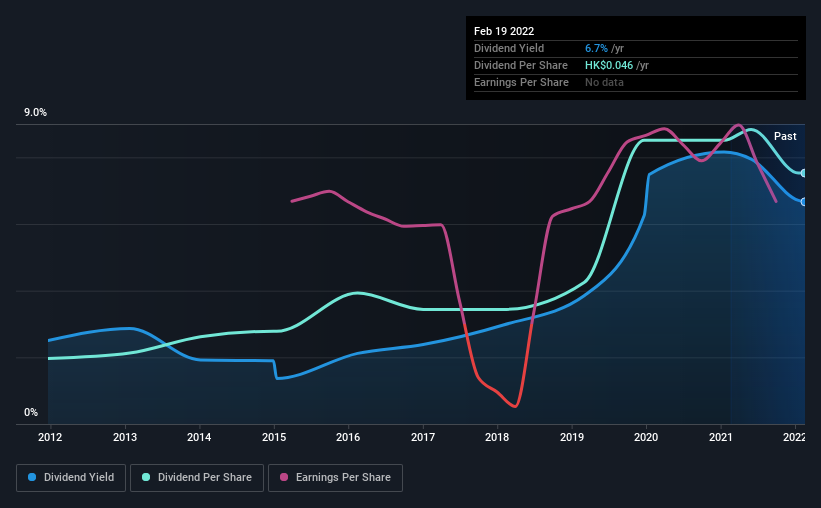The height and width of the screenshot is (508, 821).
Task: Click the 2020 x-axis label
Action: pyautogui.click(x=646, y=437)
